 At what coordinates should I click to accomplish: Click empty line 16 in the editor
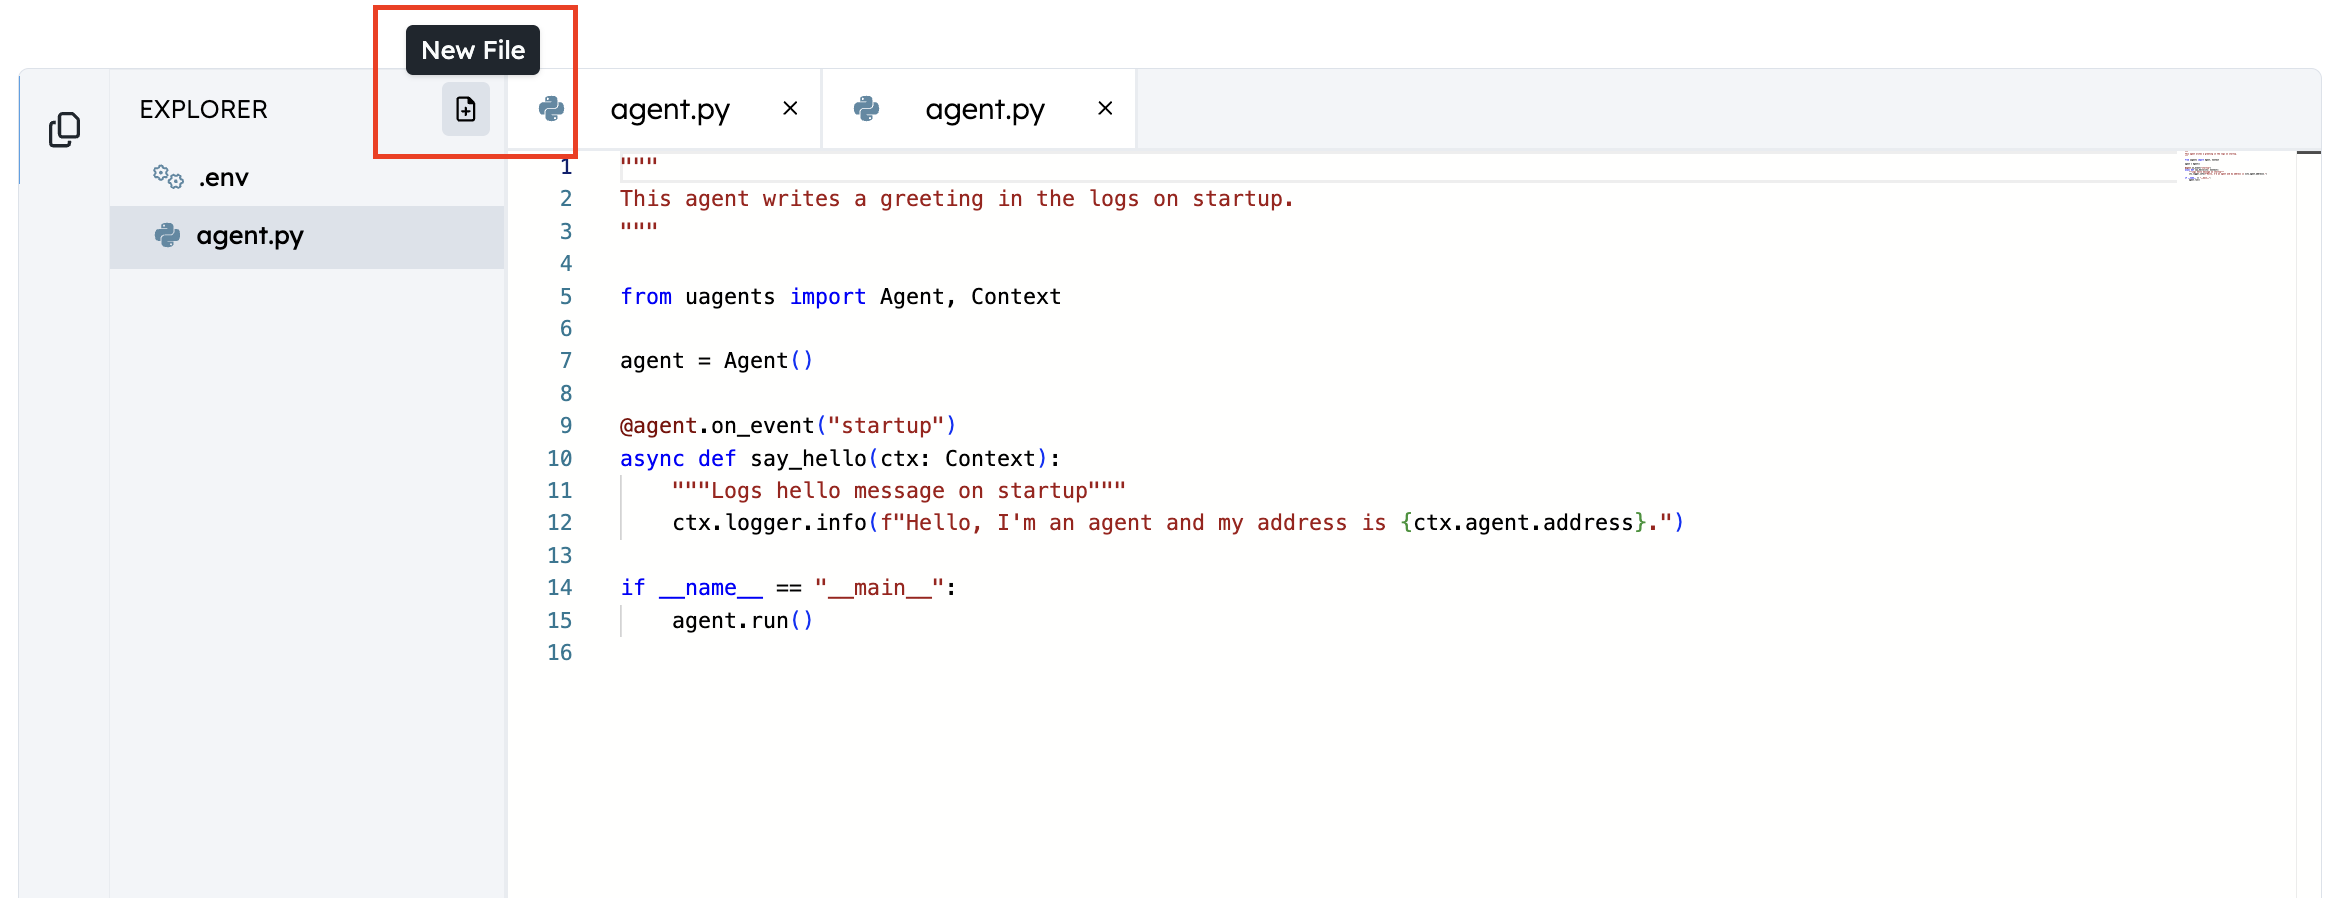[1400, 653]
